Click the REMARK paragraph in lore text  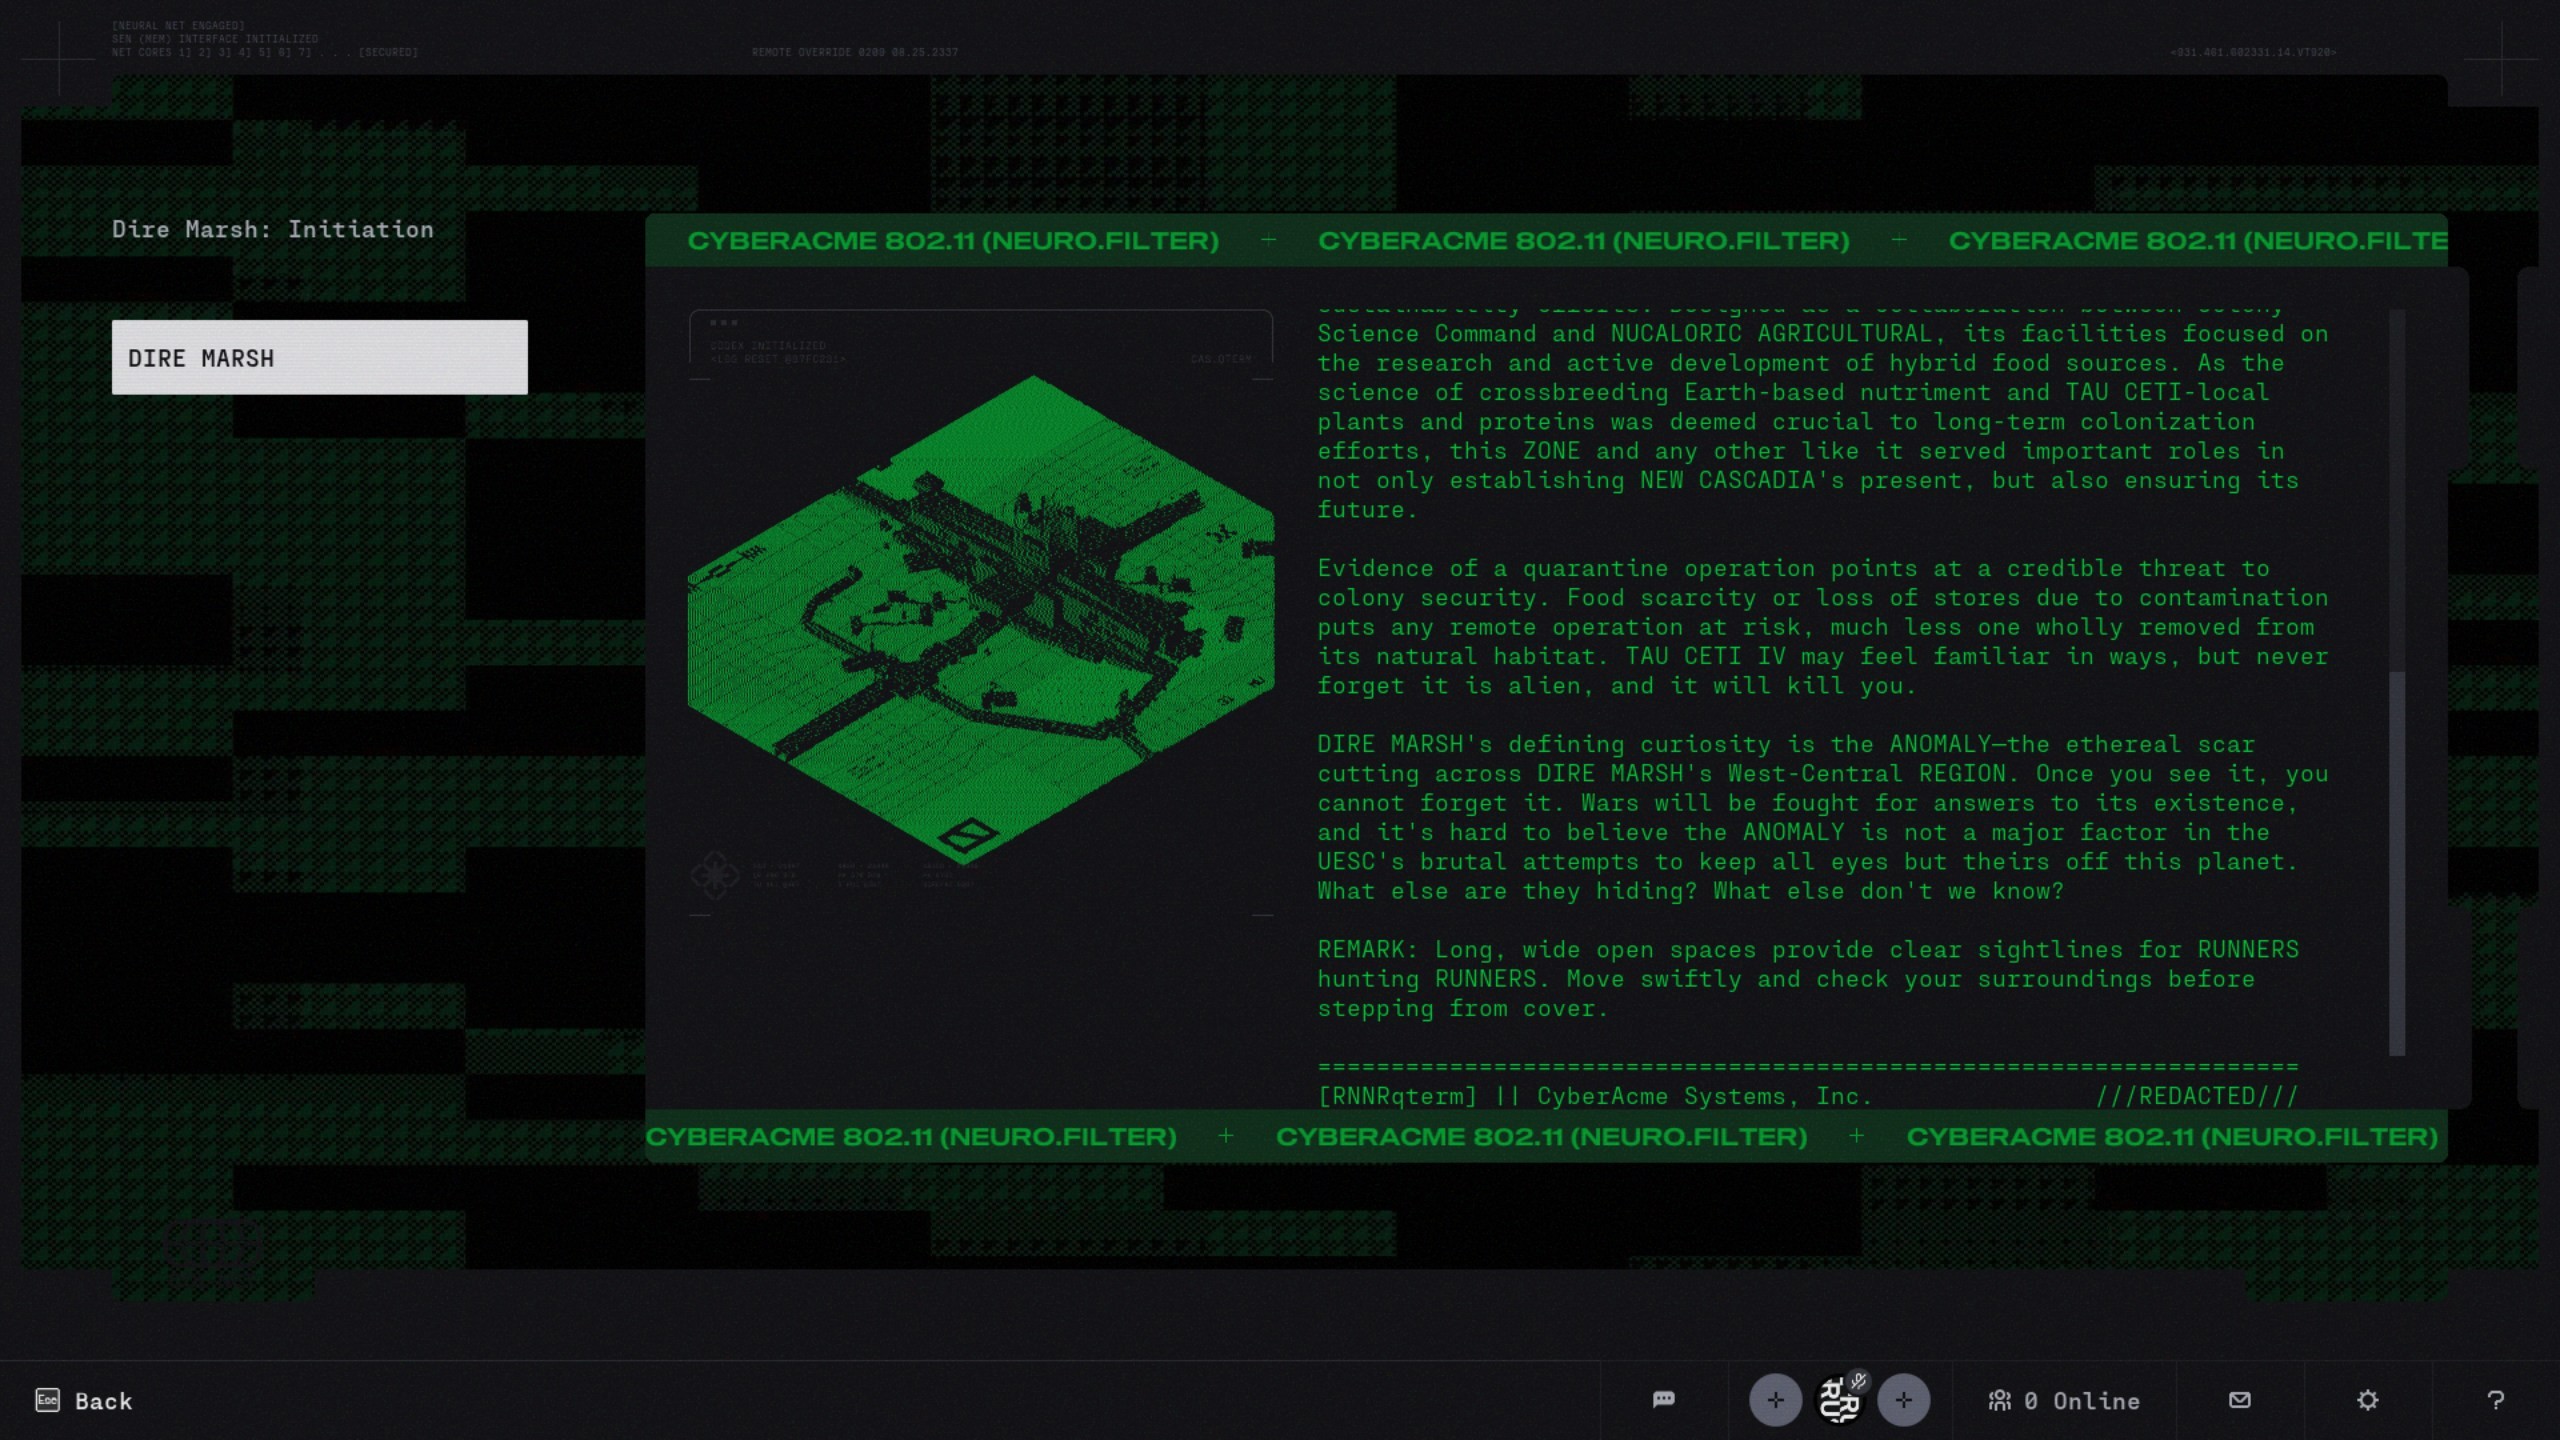tap(1806, 978)
